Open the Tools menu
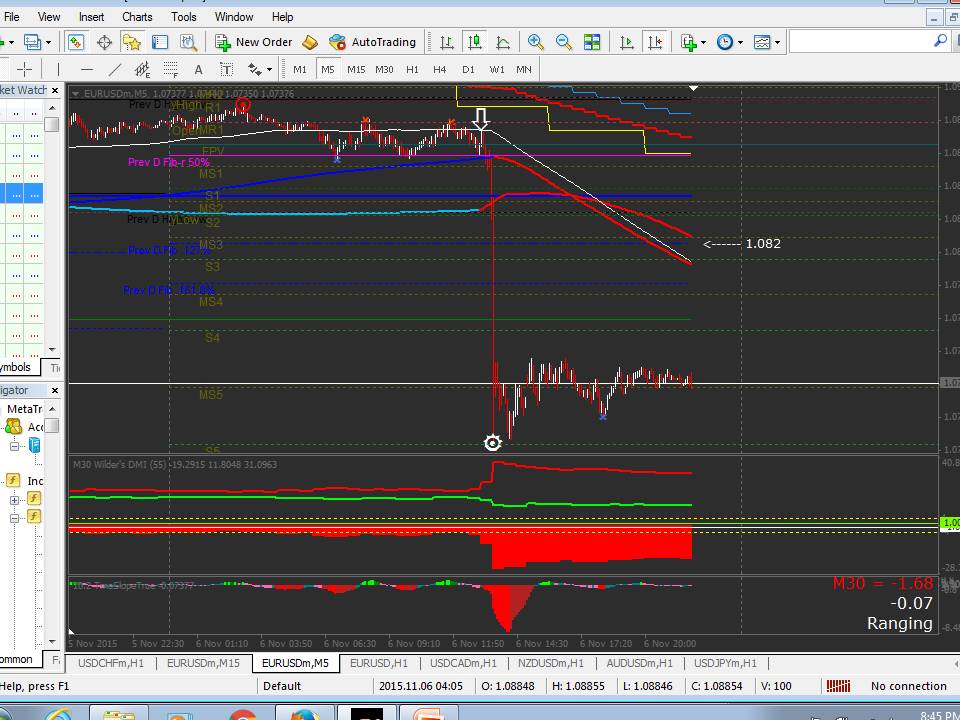Viewport: 960px width, 720px height. pos(184,17)
